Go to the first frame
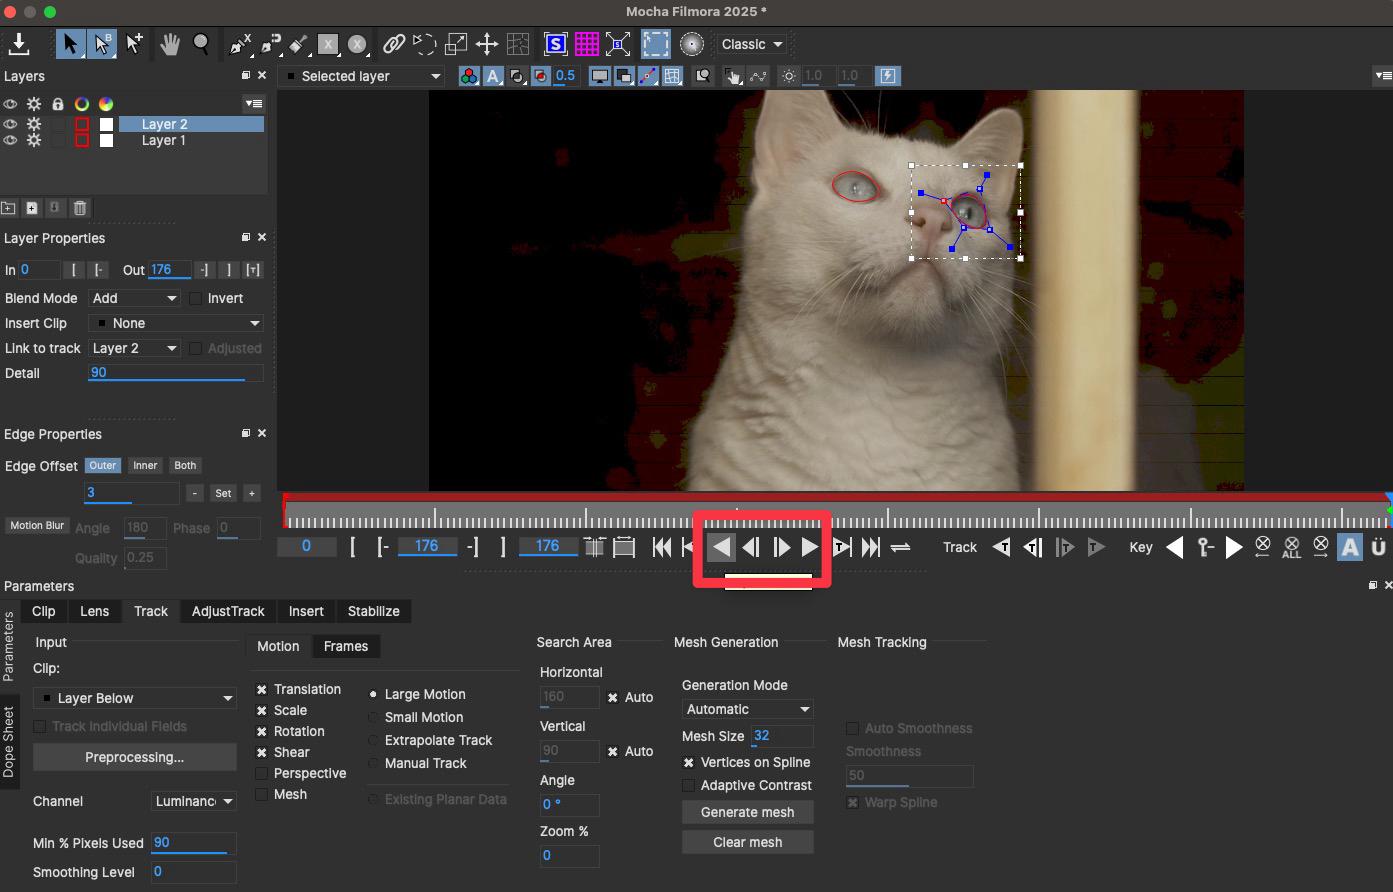The width and height of the screenshot is (1393, 892). (662, 547)
